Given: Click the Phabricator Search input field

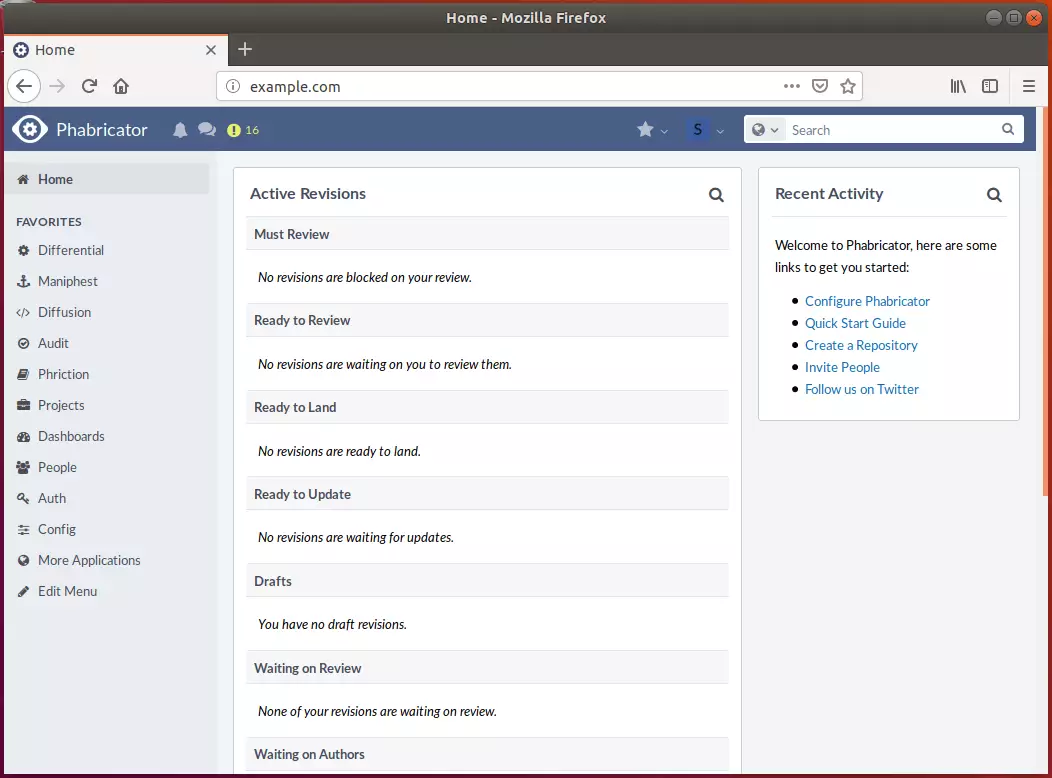Looking at the screenshot, I should (892, 130).
